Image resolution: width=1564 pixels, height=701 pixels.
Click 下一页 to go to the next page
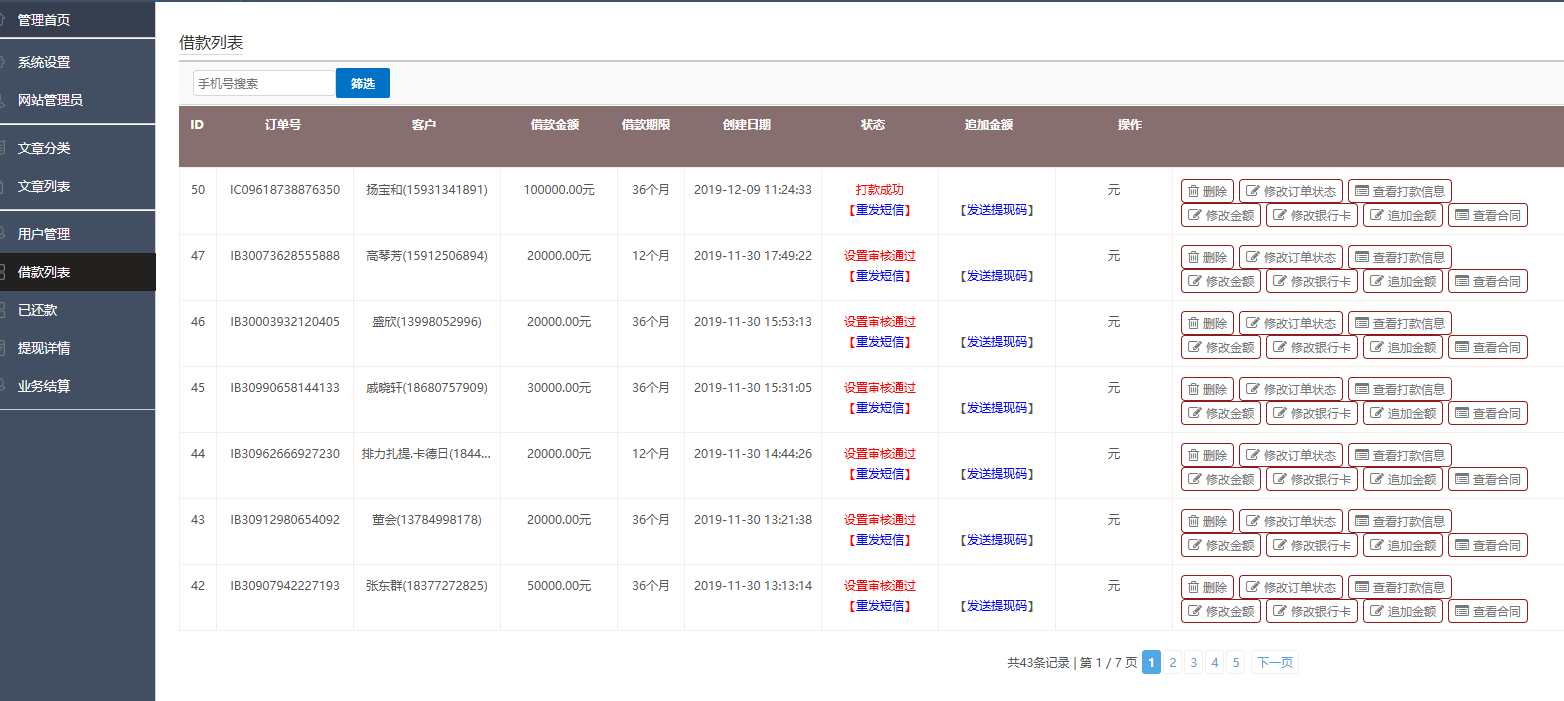(1274, 662)
